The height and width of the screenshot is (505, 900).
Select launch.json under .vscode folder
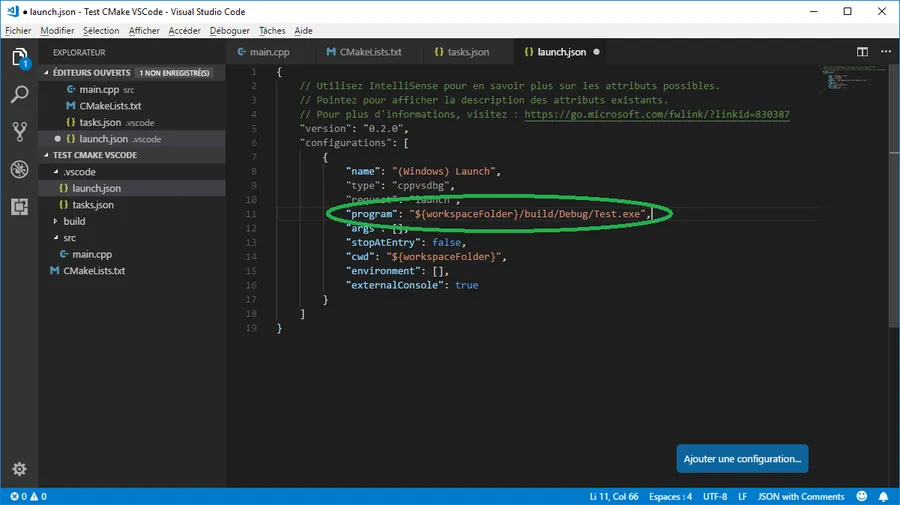click(132, 188)
